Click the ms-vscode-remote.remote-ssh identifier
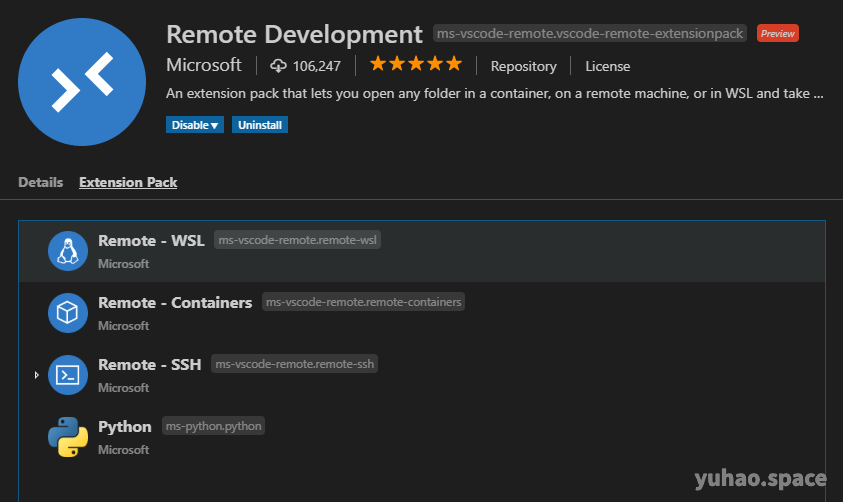Viewport: 843px width, 502px height. click(295, 364)
